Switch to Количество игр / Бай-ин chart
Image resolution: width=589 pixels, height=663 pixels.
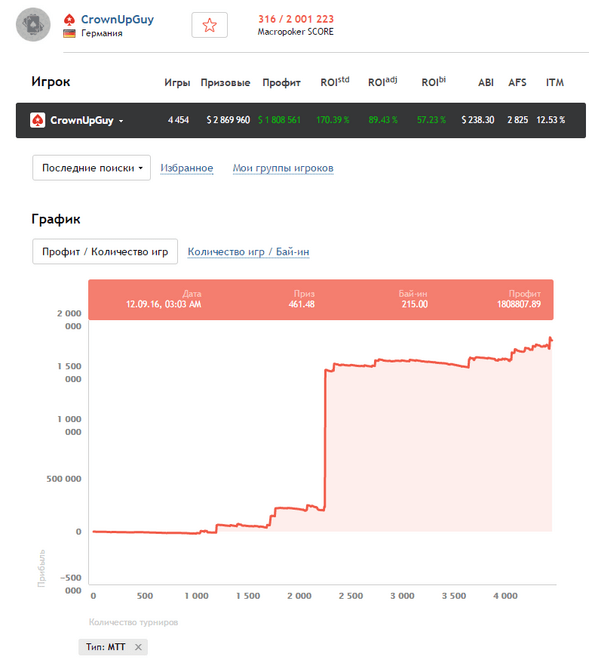point(248,252)
